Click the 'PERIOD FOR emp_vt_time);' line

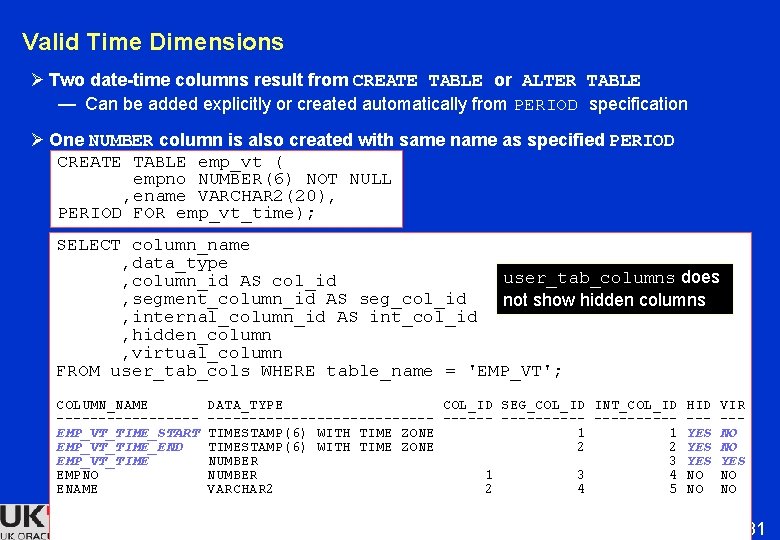click(x=186, y=213)
